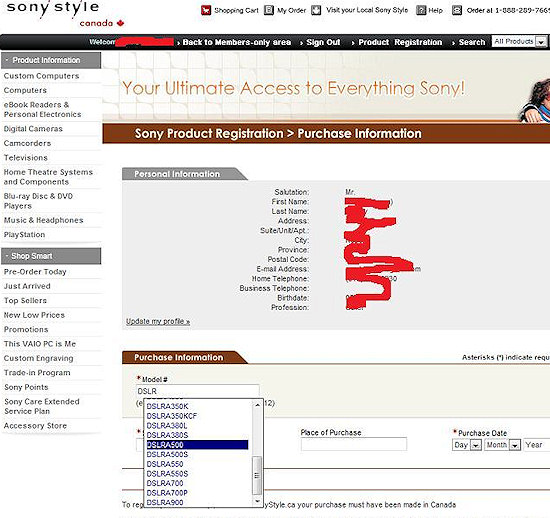Open the purchase date Day dropdown
550x518 pixels.
[476, 445]
